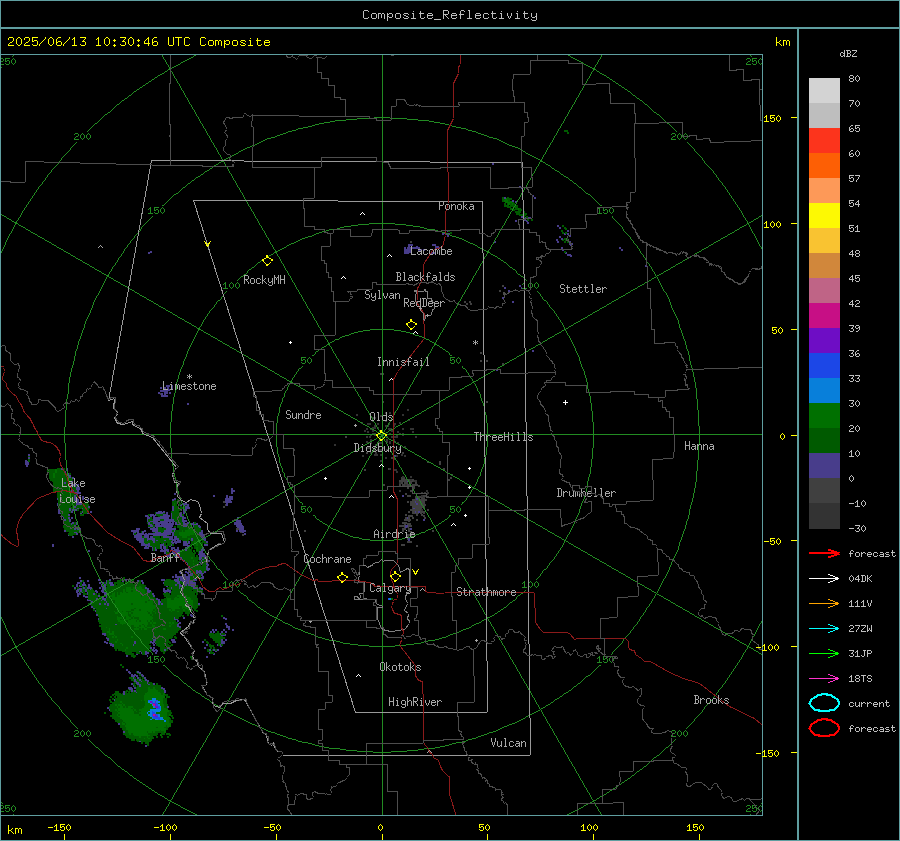The width and height of the screenshot is (900, 841).
Task: Click the Vulcan town label
Action: pos(508,743)
